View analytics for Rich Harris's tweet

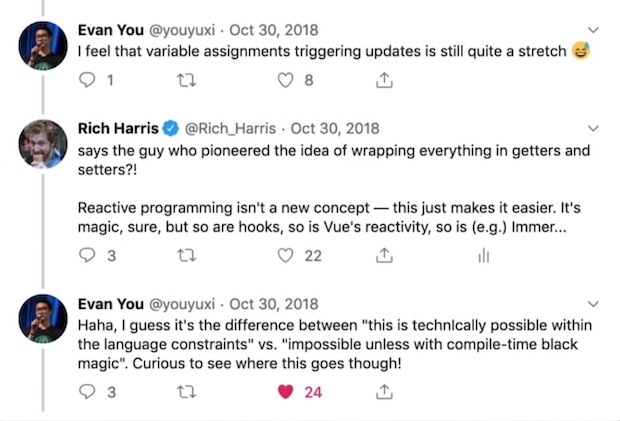pyautogui.click(x=484, y=256)
